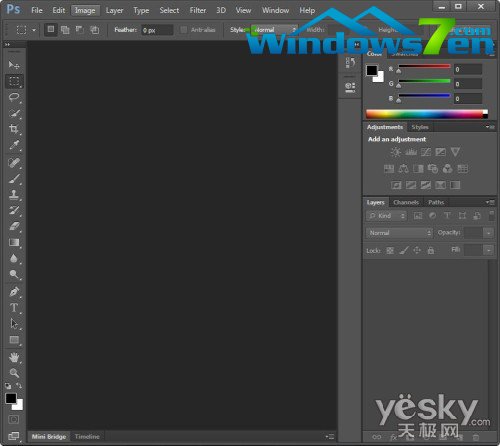Open the layer blend mode dropdown
This screenshot has width=500, height=446.
click(399, 233)
